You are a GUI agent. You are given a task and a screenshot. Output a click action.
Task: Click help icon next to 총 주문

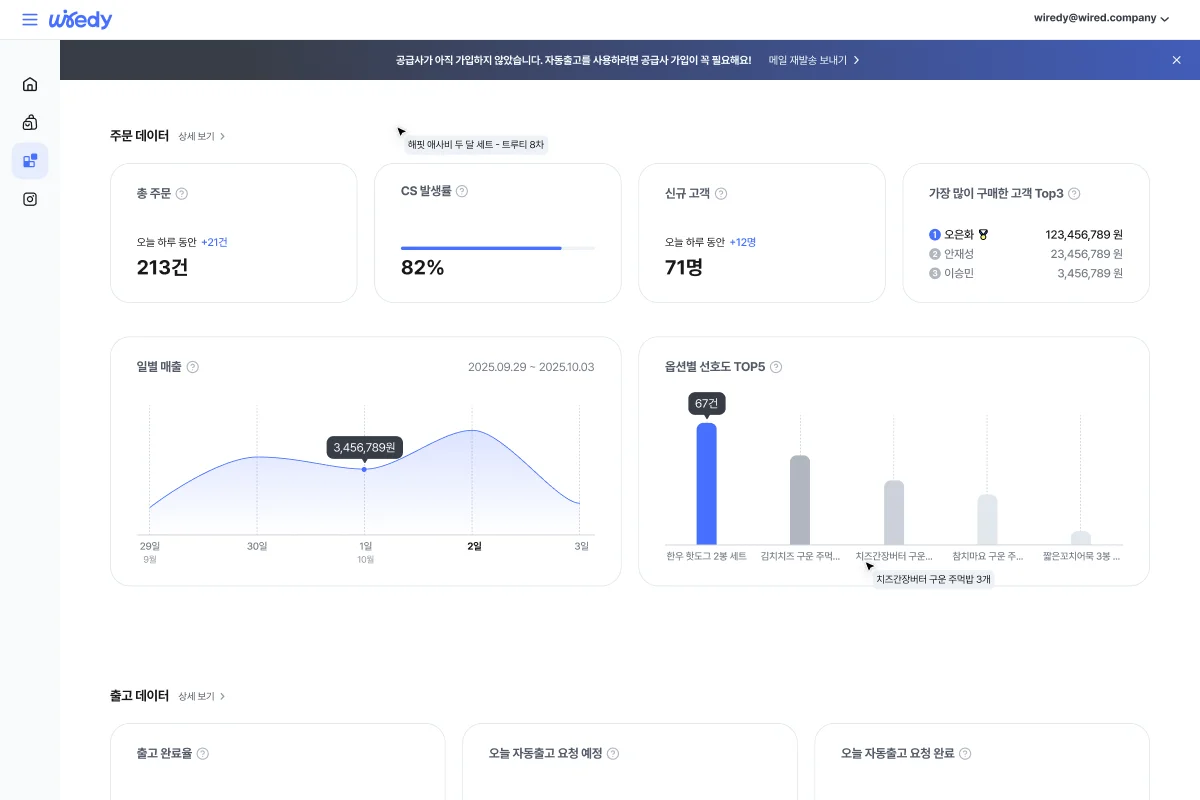pyautogui.click(x=182, y=194)
